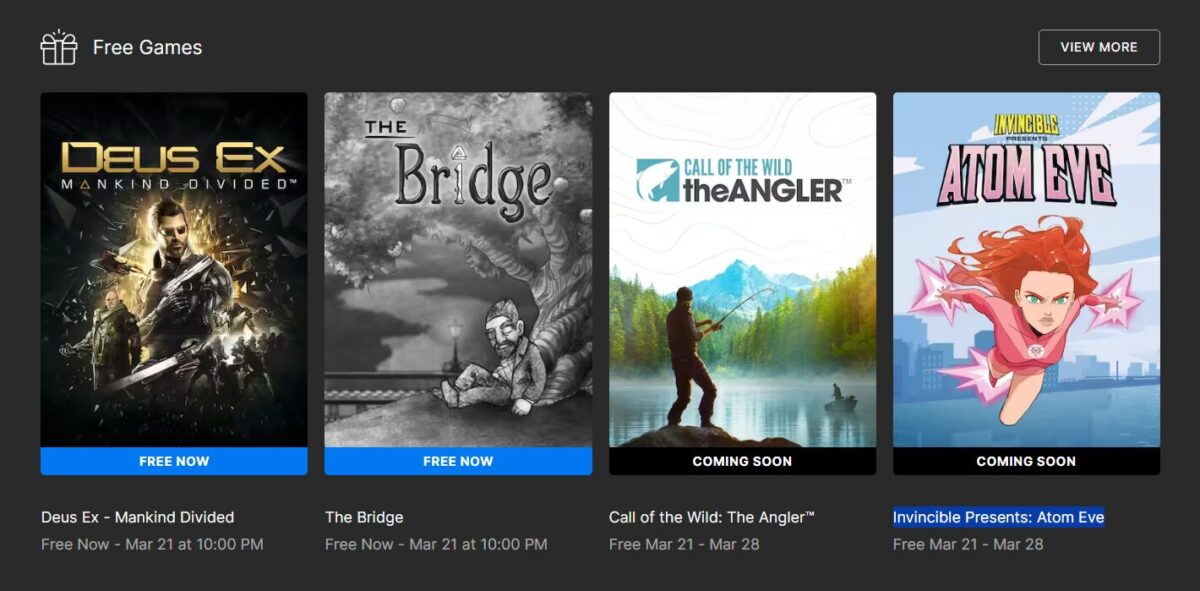
Task: Select The Bridge game cover image
Action: point(458,270)
